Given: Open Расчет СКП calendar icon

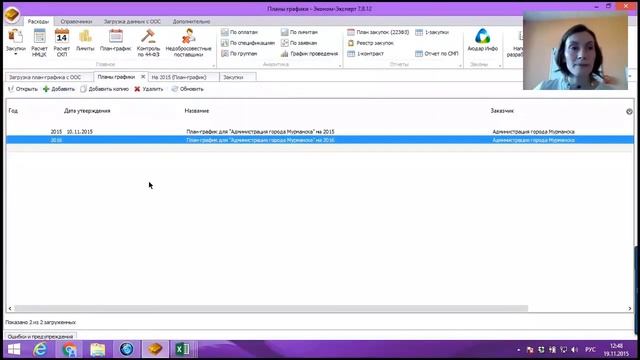Looking at the screenshot, I should 62,42.
